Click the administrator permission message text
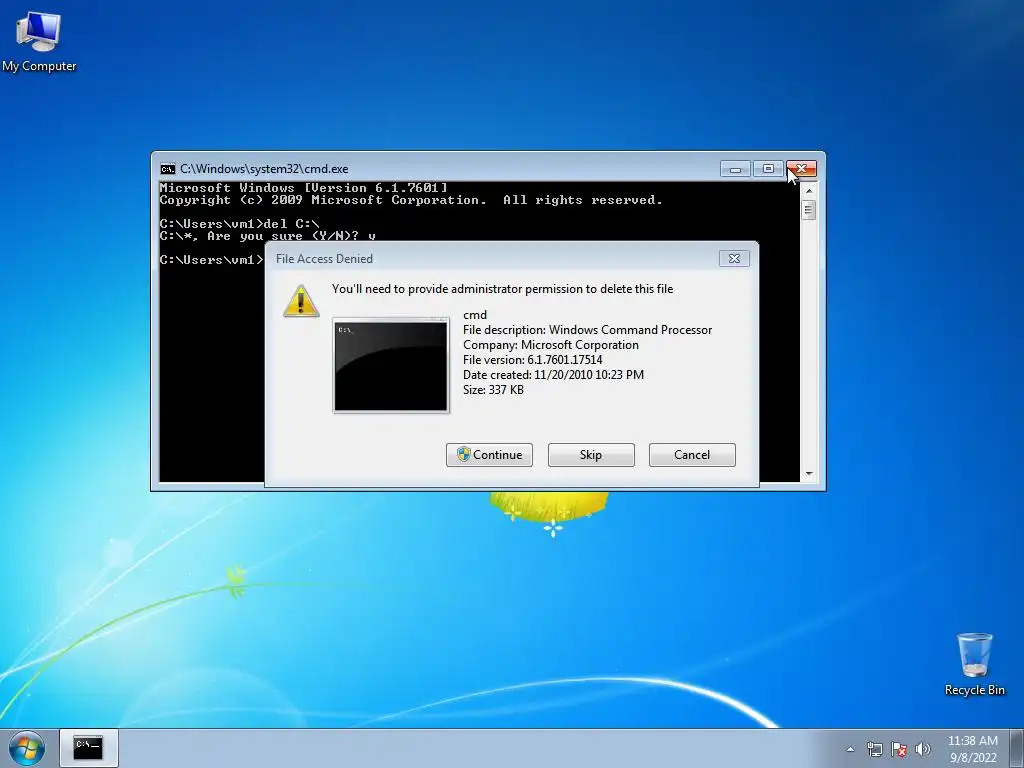Viewport: 1024px width, 768px height. [502, 289]
